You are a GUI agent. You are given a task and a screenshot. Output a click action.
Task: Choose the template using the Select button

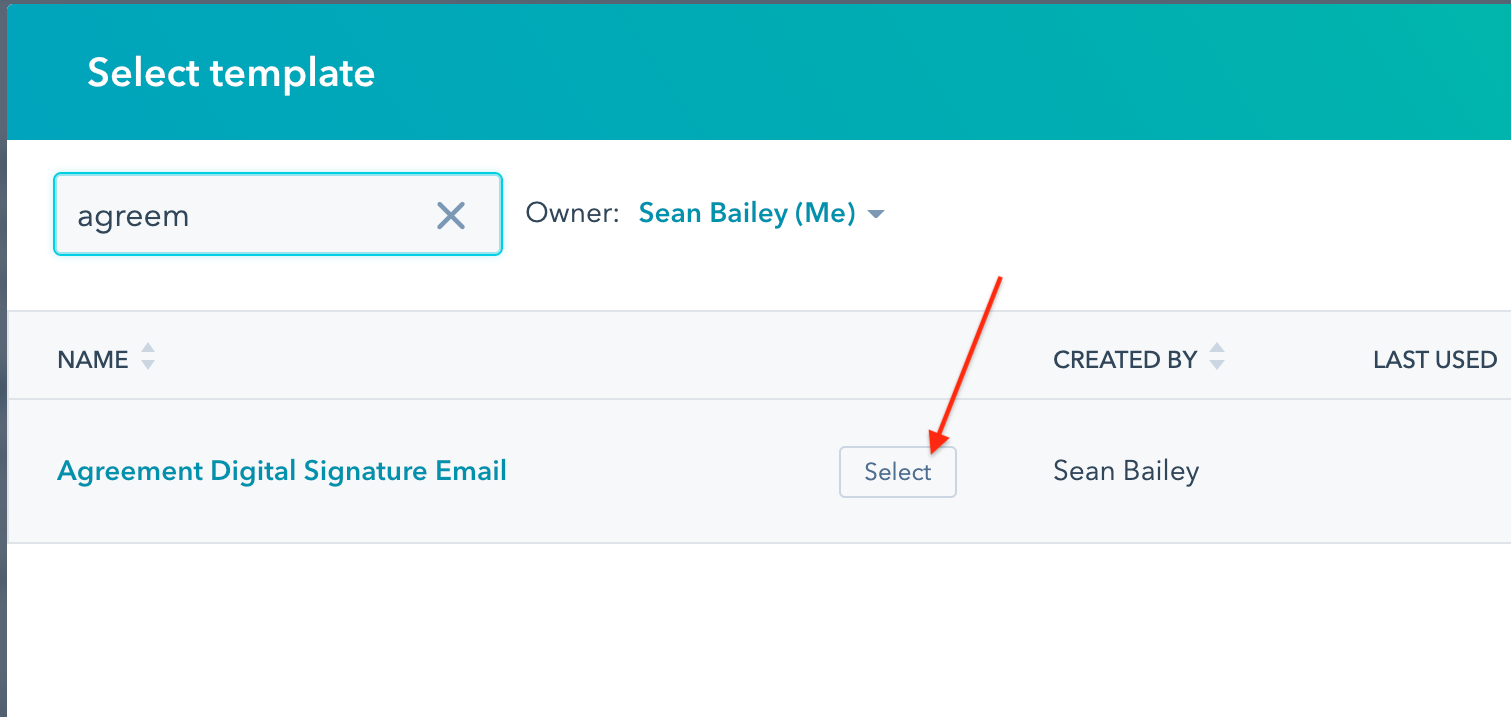click(898, 472)
